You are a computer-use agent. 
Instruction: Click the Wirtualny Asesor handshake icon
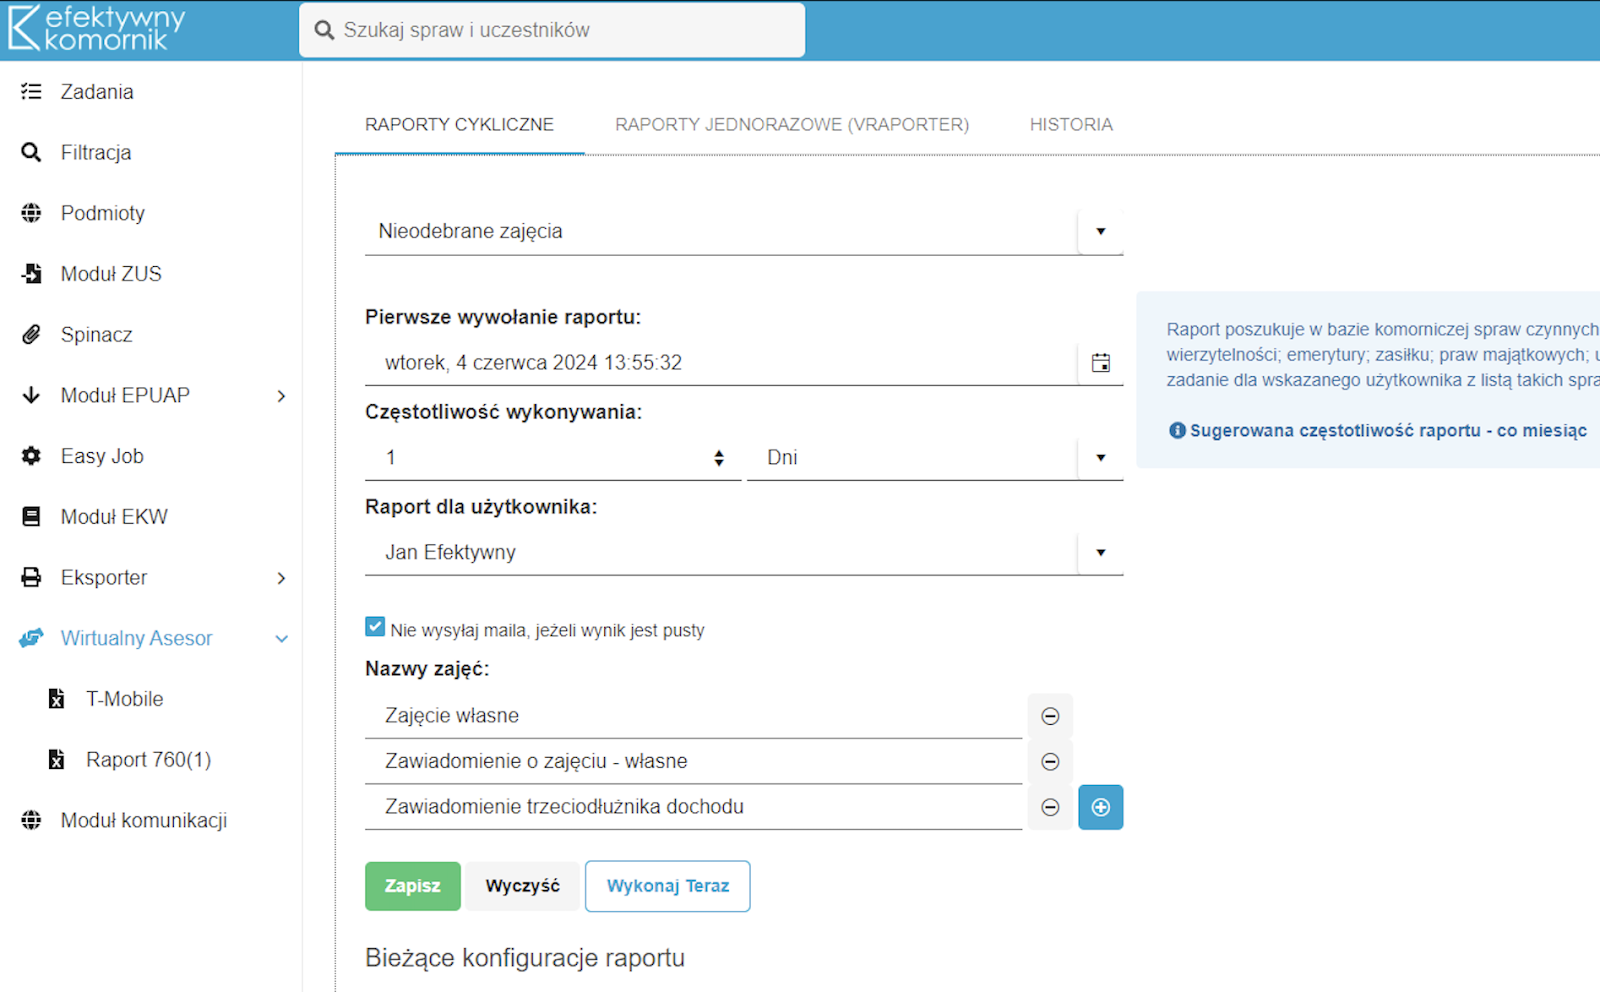[x=31, y=638]
